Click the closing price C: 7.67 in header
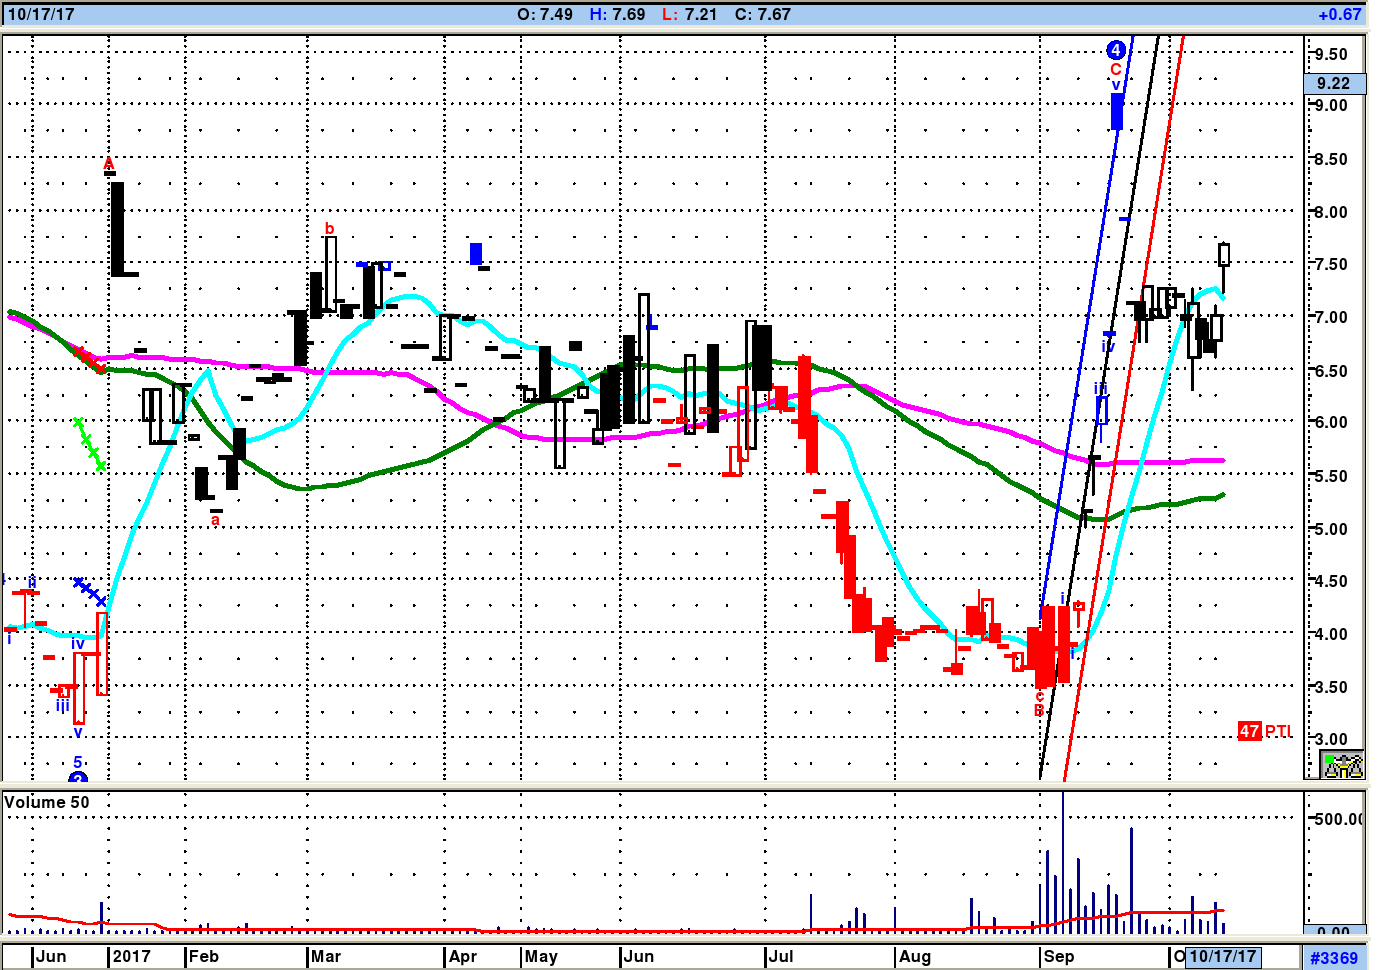The image size is (1400, 970). pos(762,14)
